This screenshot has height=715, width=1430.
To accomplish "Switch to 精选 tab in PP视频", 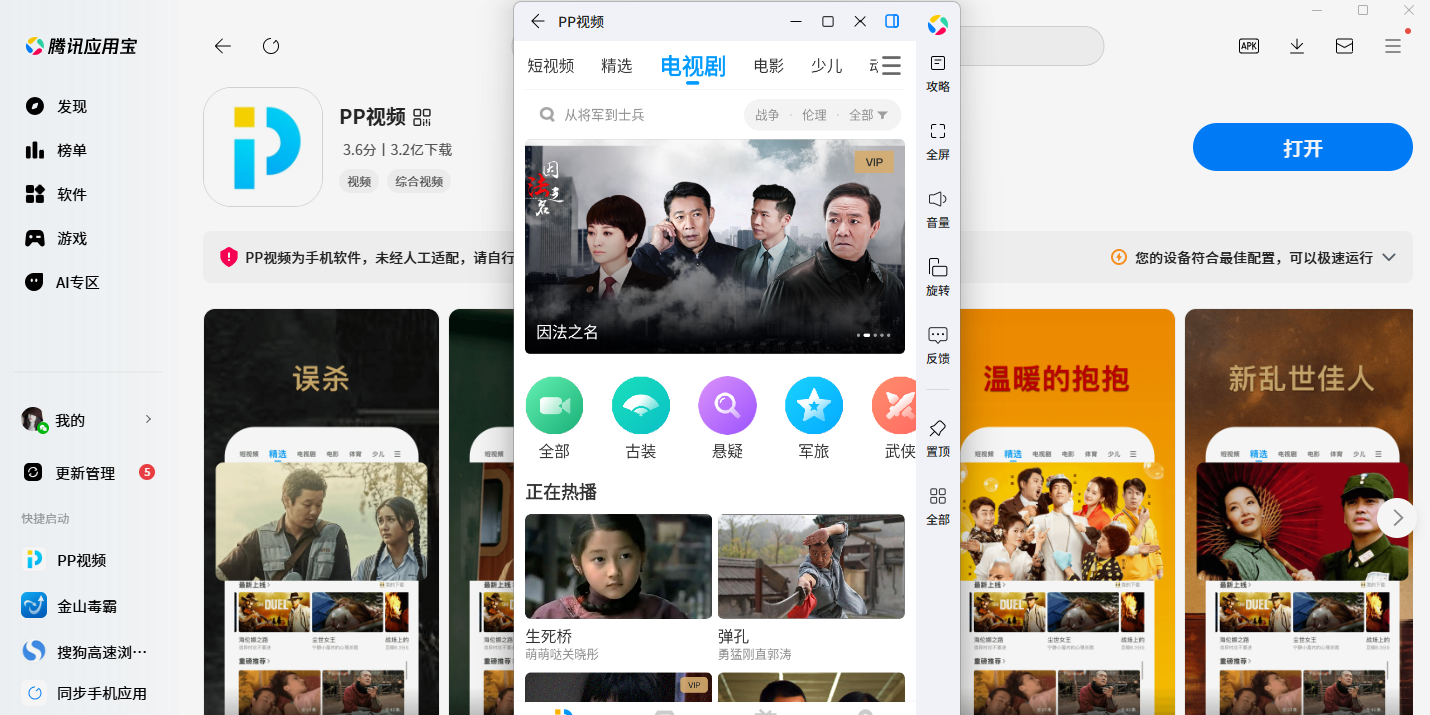I will [x=617, y=66].
